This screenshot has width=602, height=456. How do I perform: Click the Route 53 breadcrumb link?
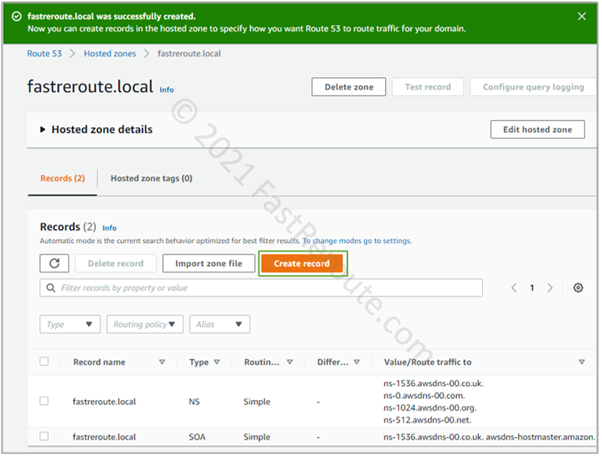tap(44, 53)
